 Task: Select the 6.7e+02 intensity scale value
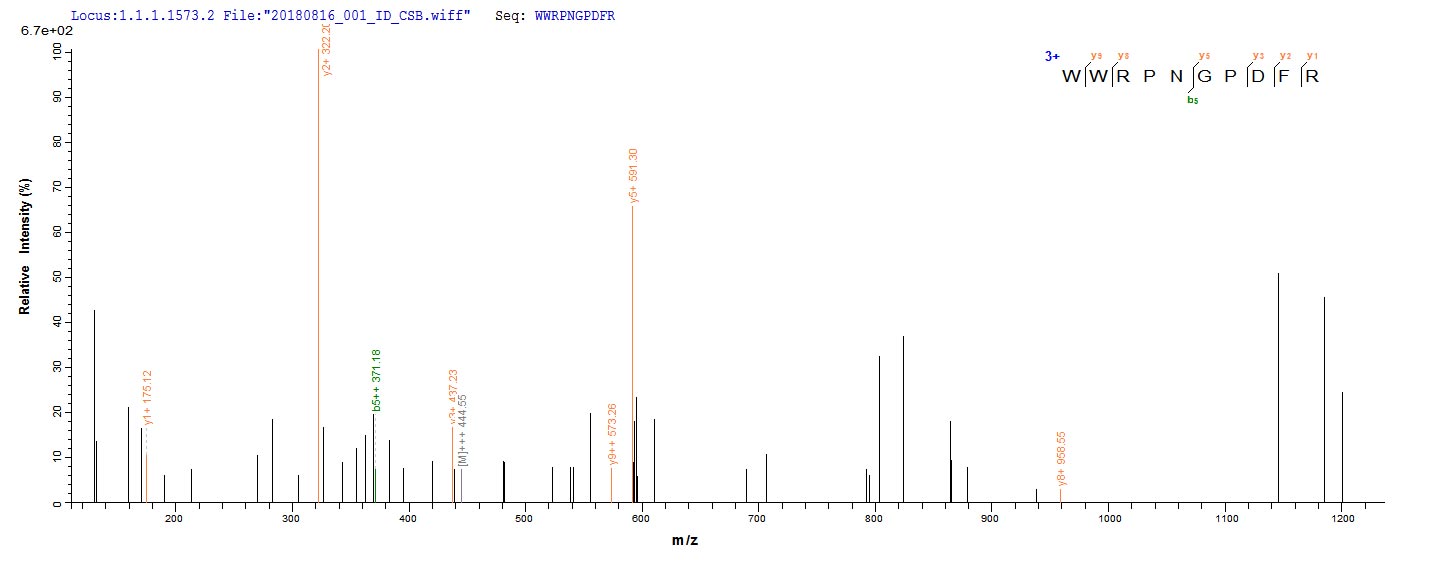42,33
